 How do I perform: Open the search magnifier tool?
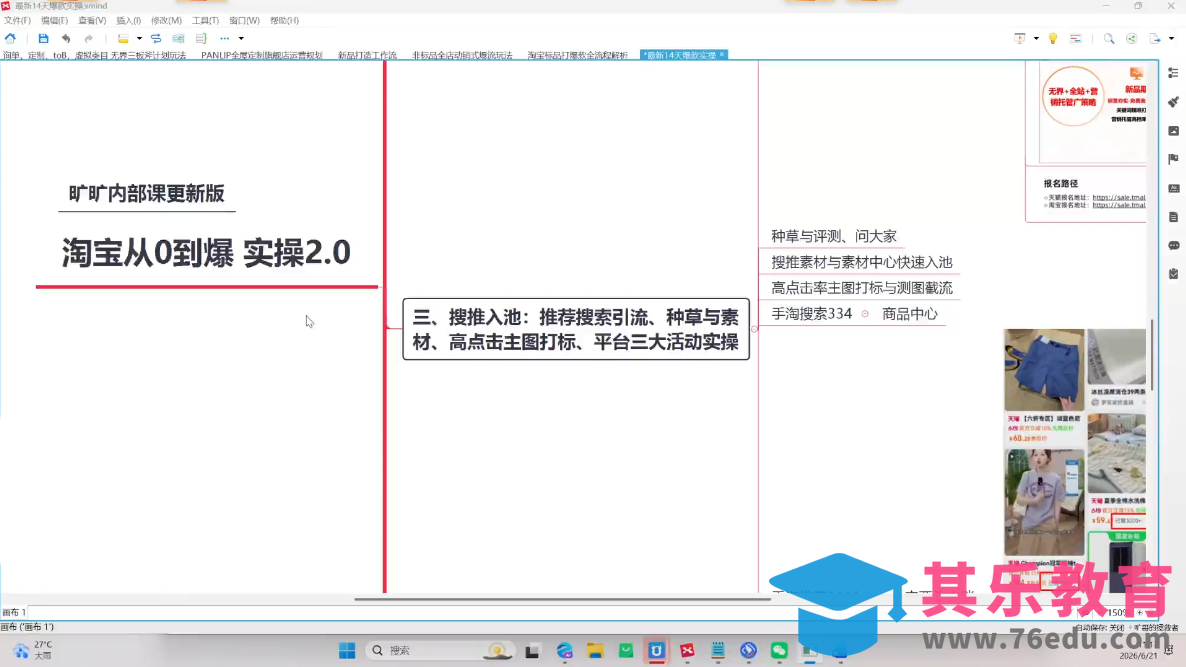click(x=1109, y=38)
